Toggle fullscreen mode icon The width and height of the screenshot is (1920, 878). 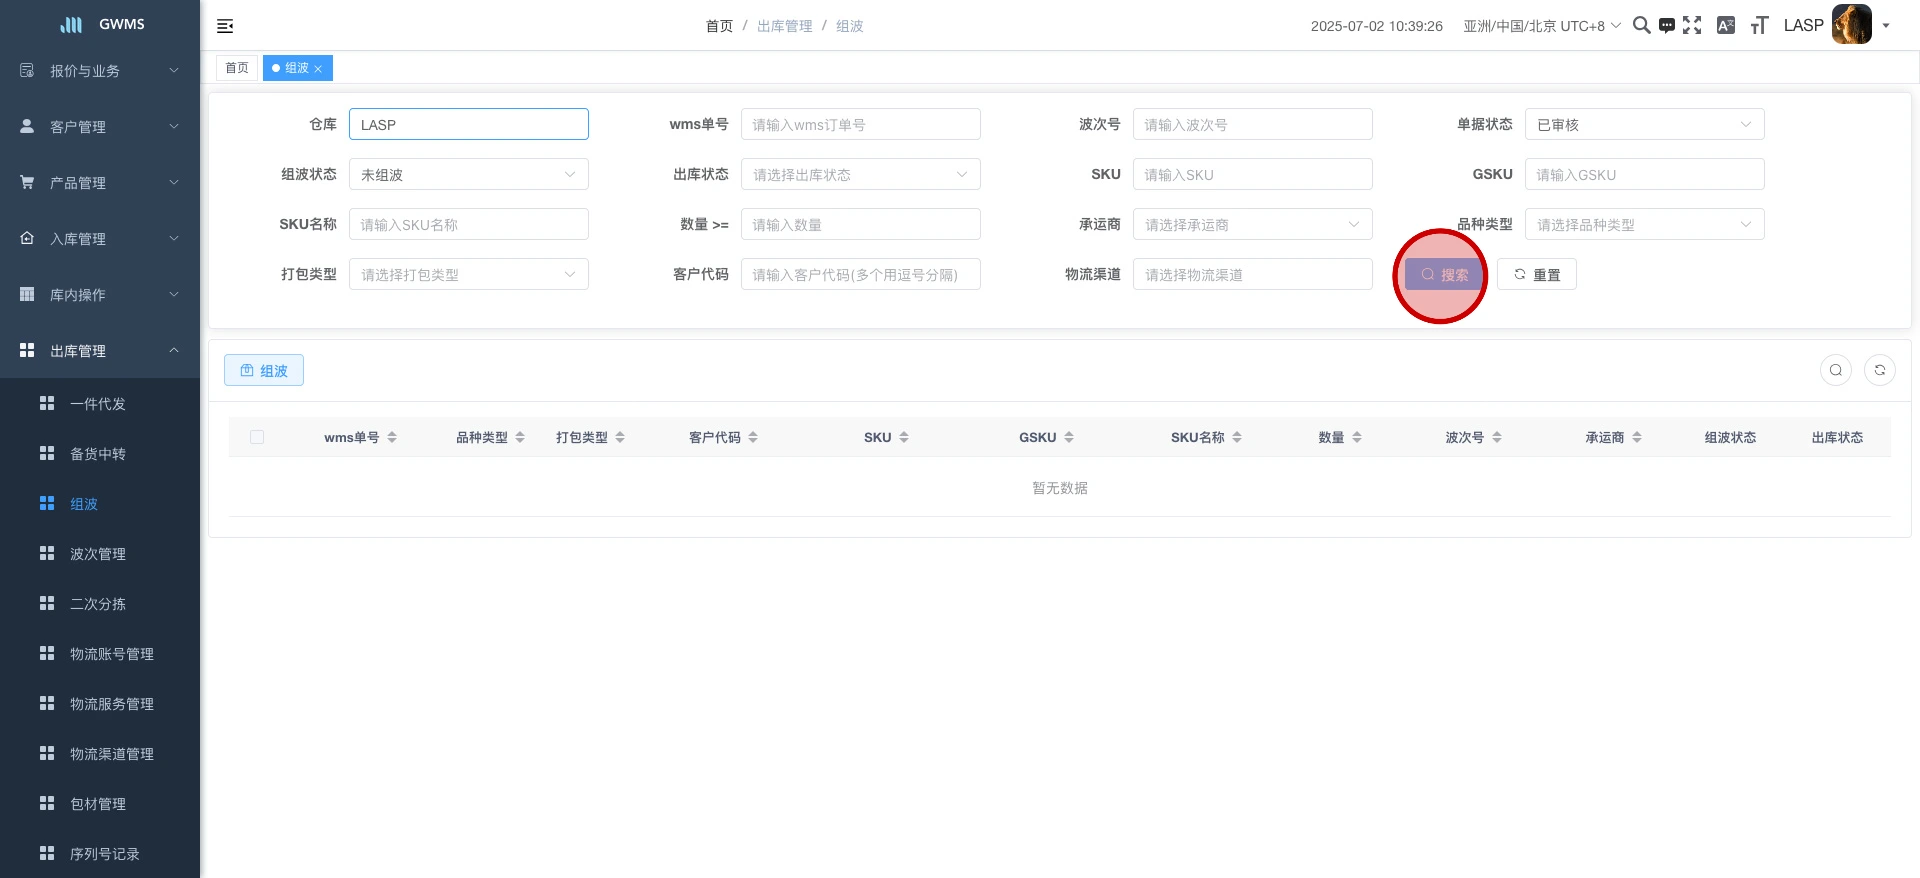coord(1692,25)
